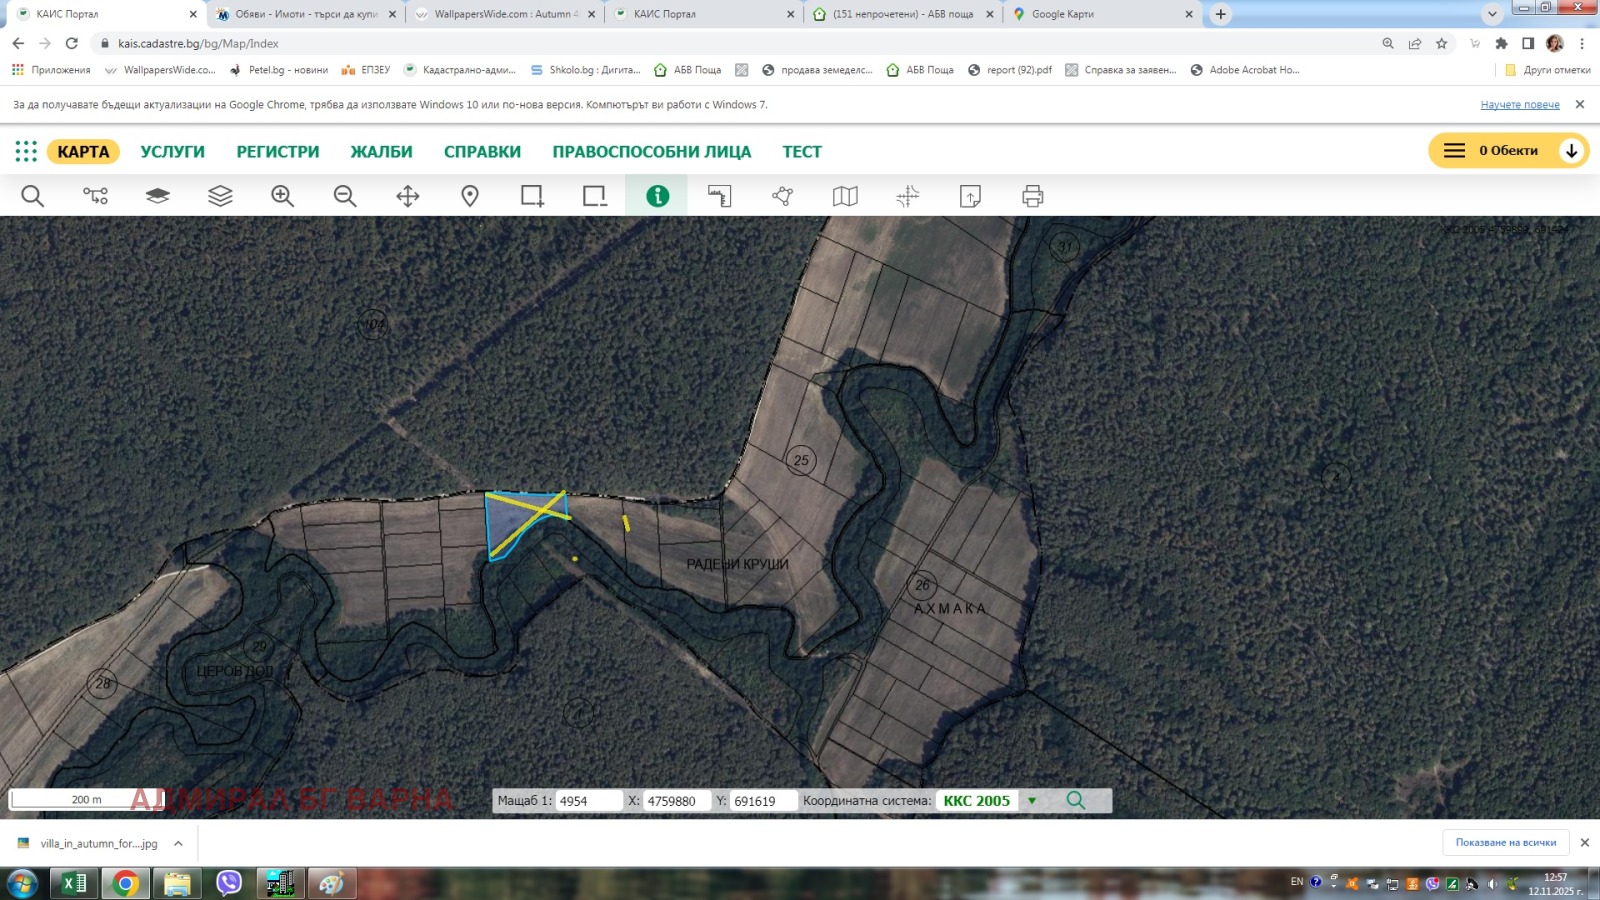Screen dimensions: 1600x900
Task: Open the УСЛУГИ menu
Action: (x=172, y=152)
